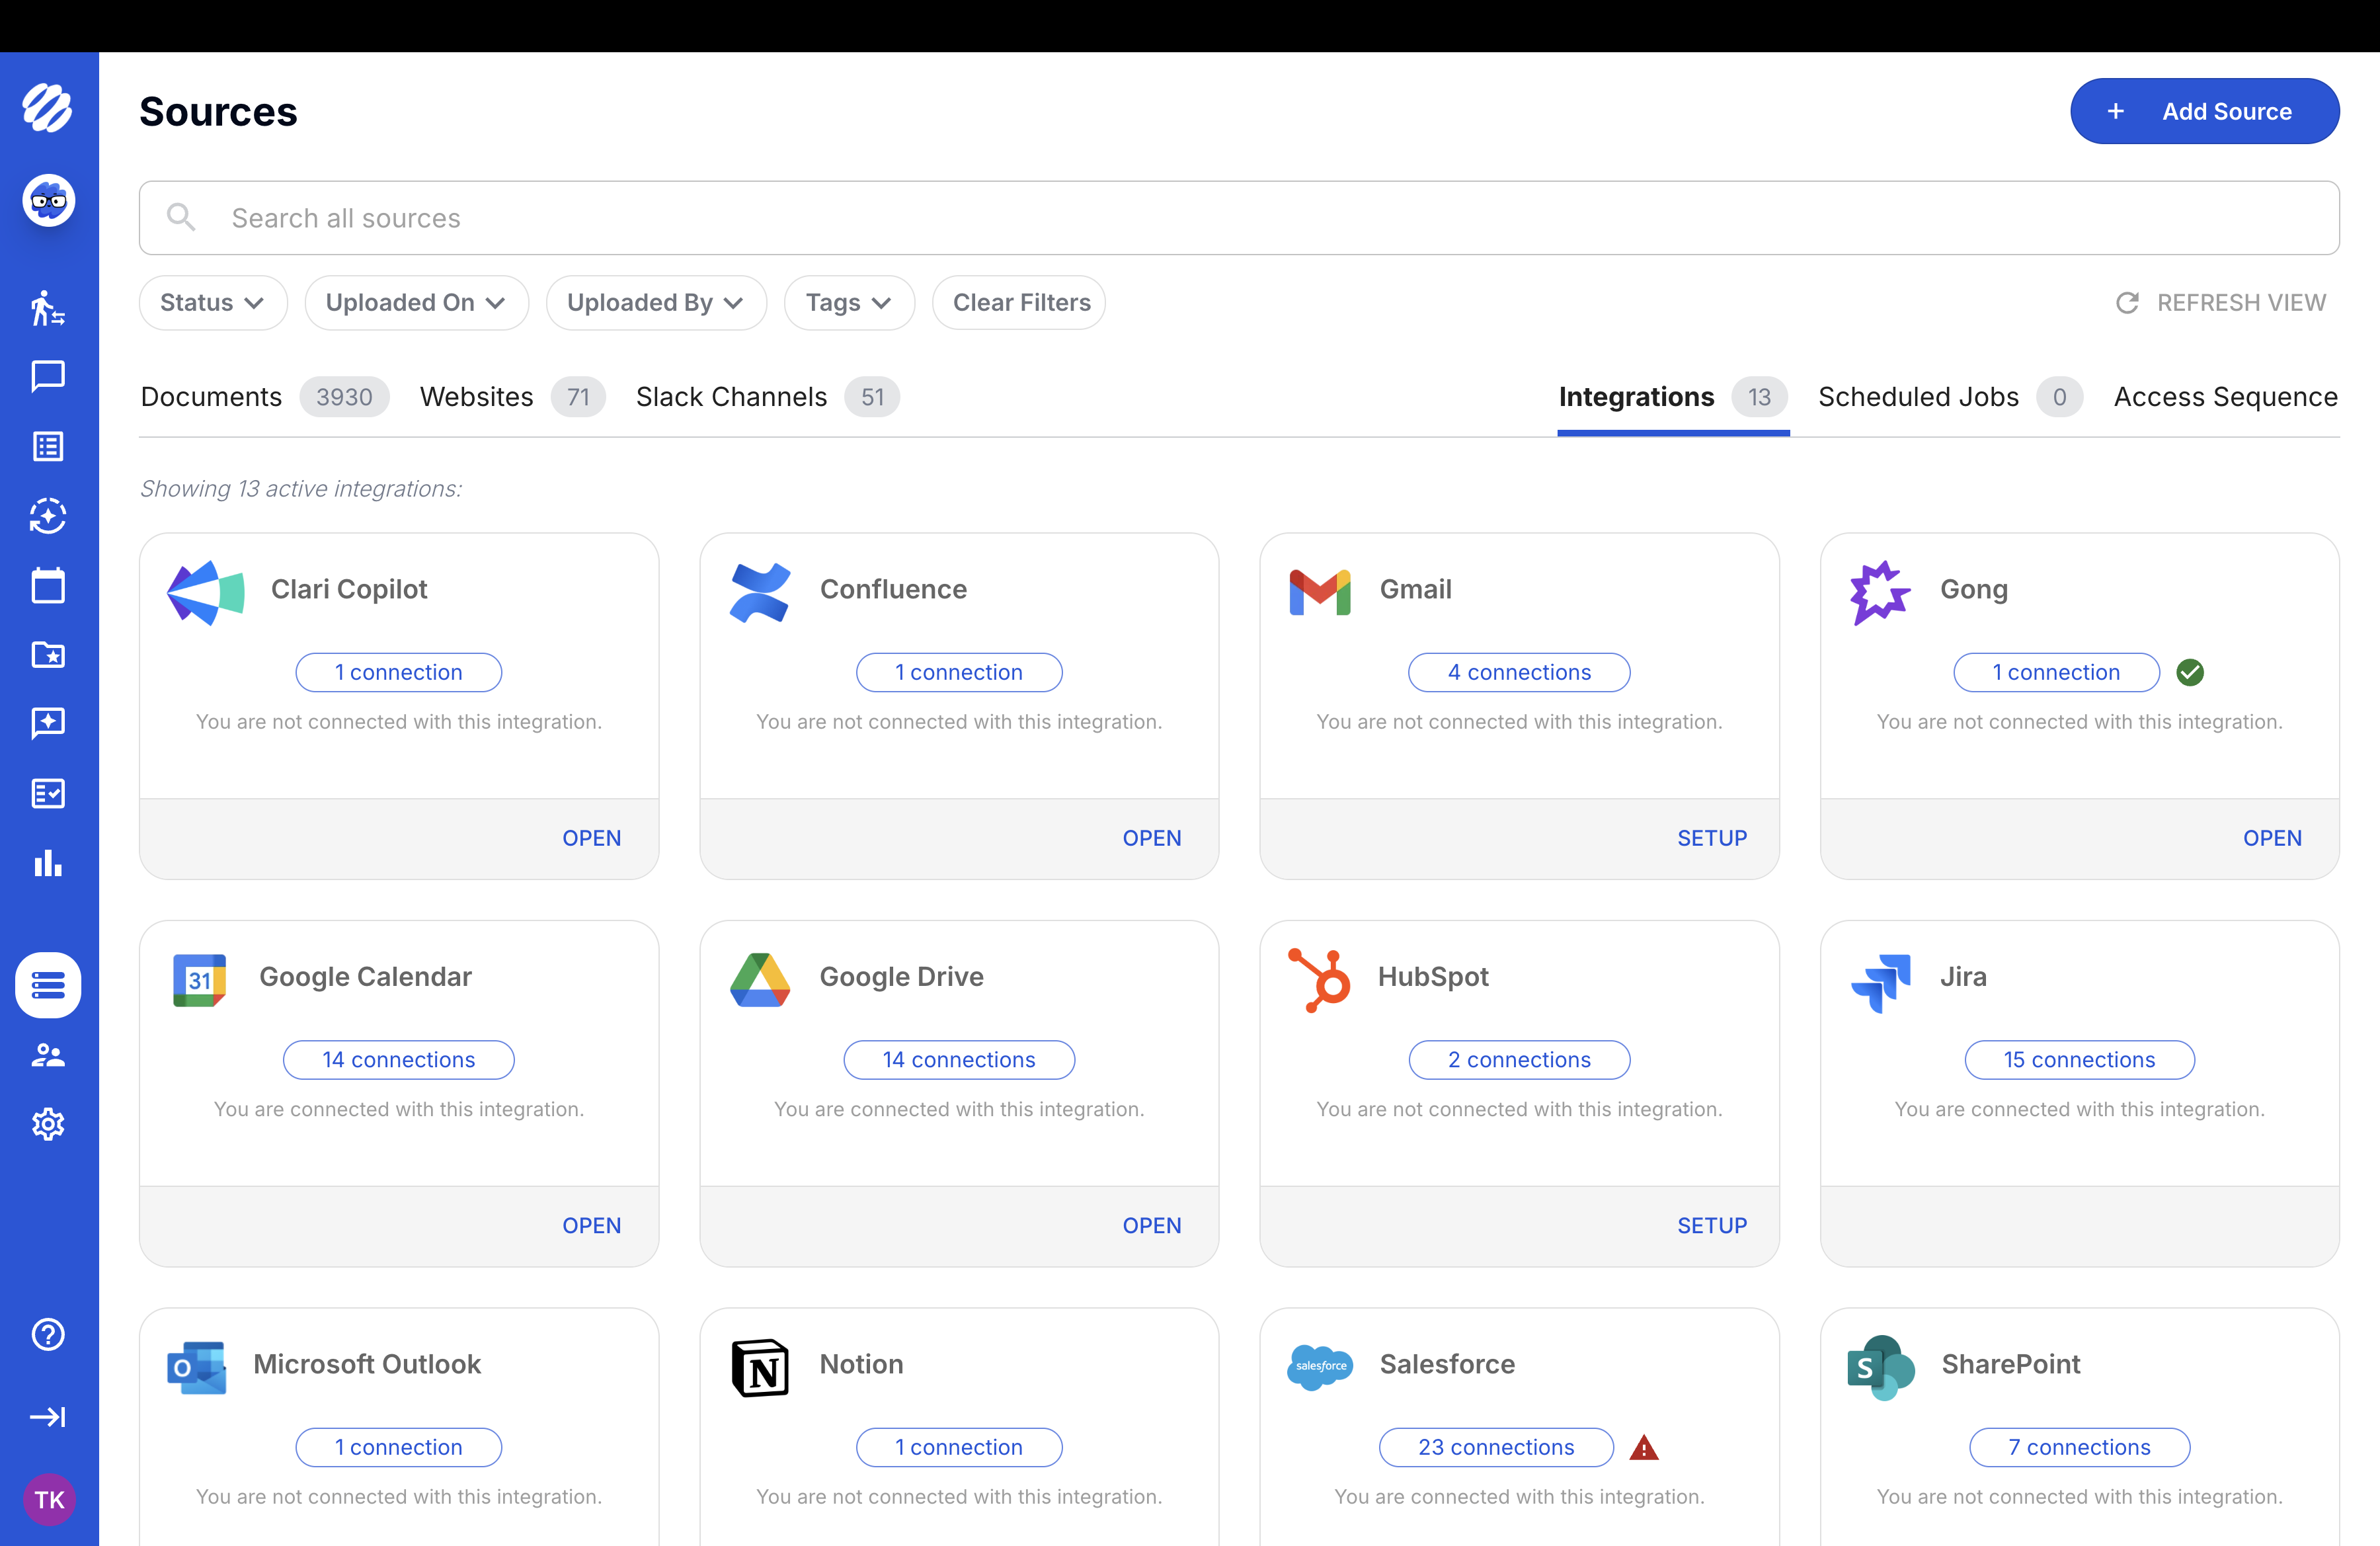Select the Integrations tab
Image resolution: width=2380 pixels, height=1546 pixels.
tap(1673, 397)
